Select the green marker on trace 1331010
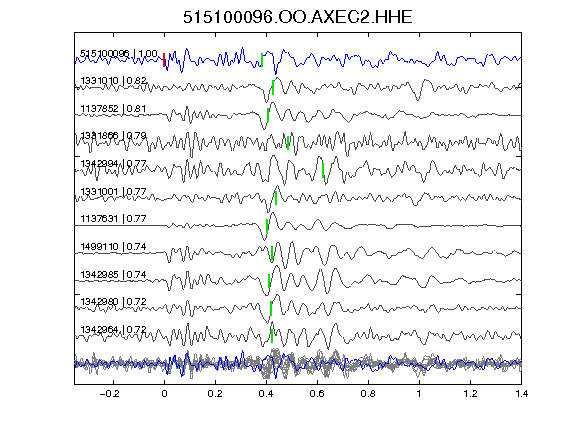This screenshot has width=576, height=432. tap(273, 87)
